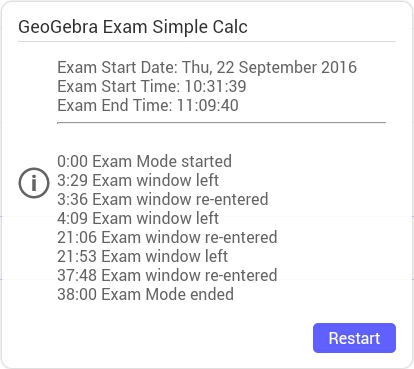Select the 21:06 Exam window re-entered entry
The image size is (414, 369).
coord(167,237)
